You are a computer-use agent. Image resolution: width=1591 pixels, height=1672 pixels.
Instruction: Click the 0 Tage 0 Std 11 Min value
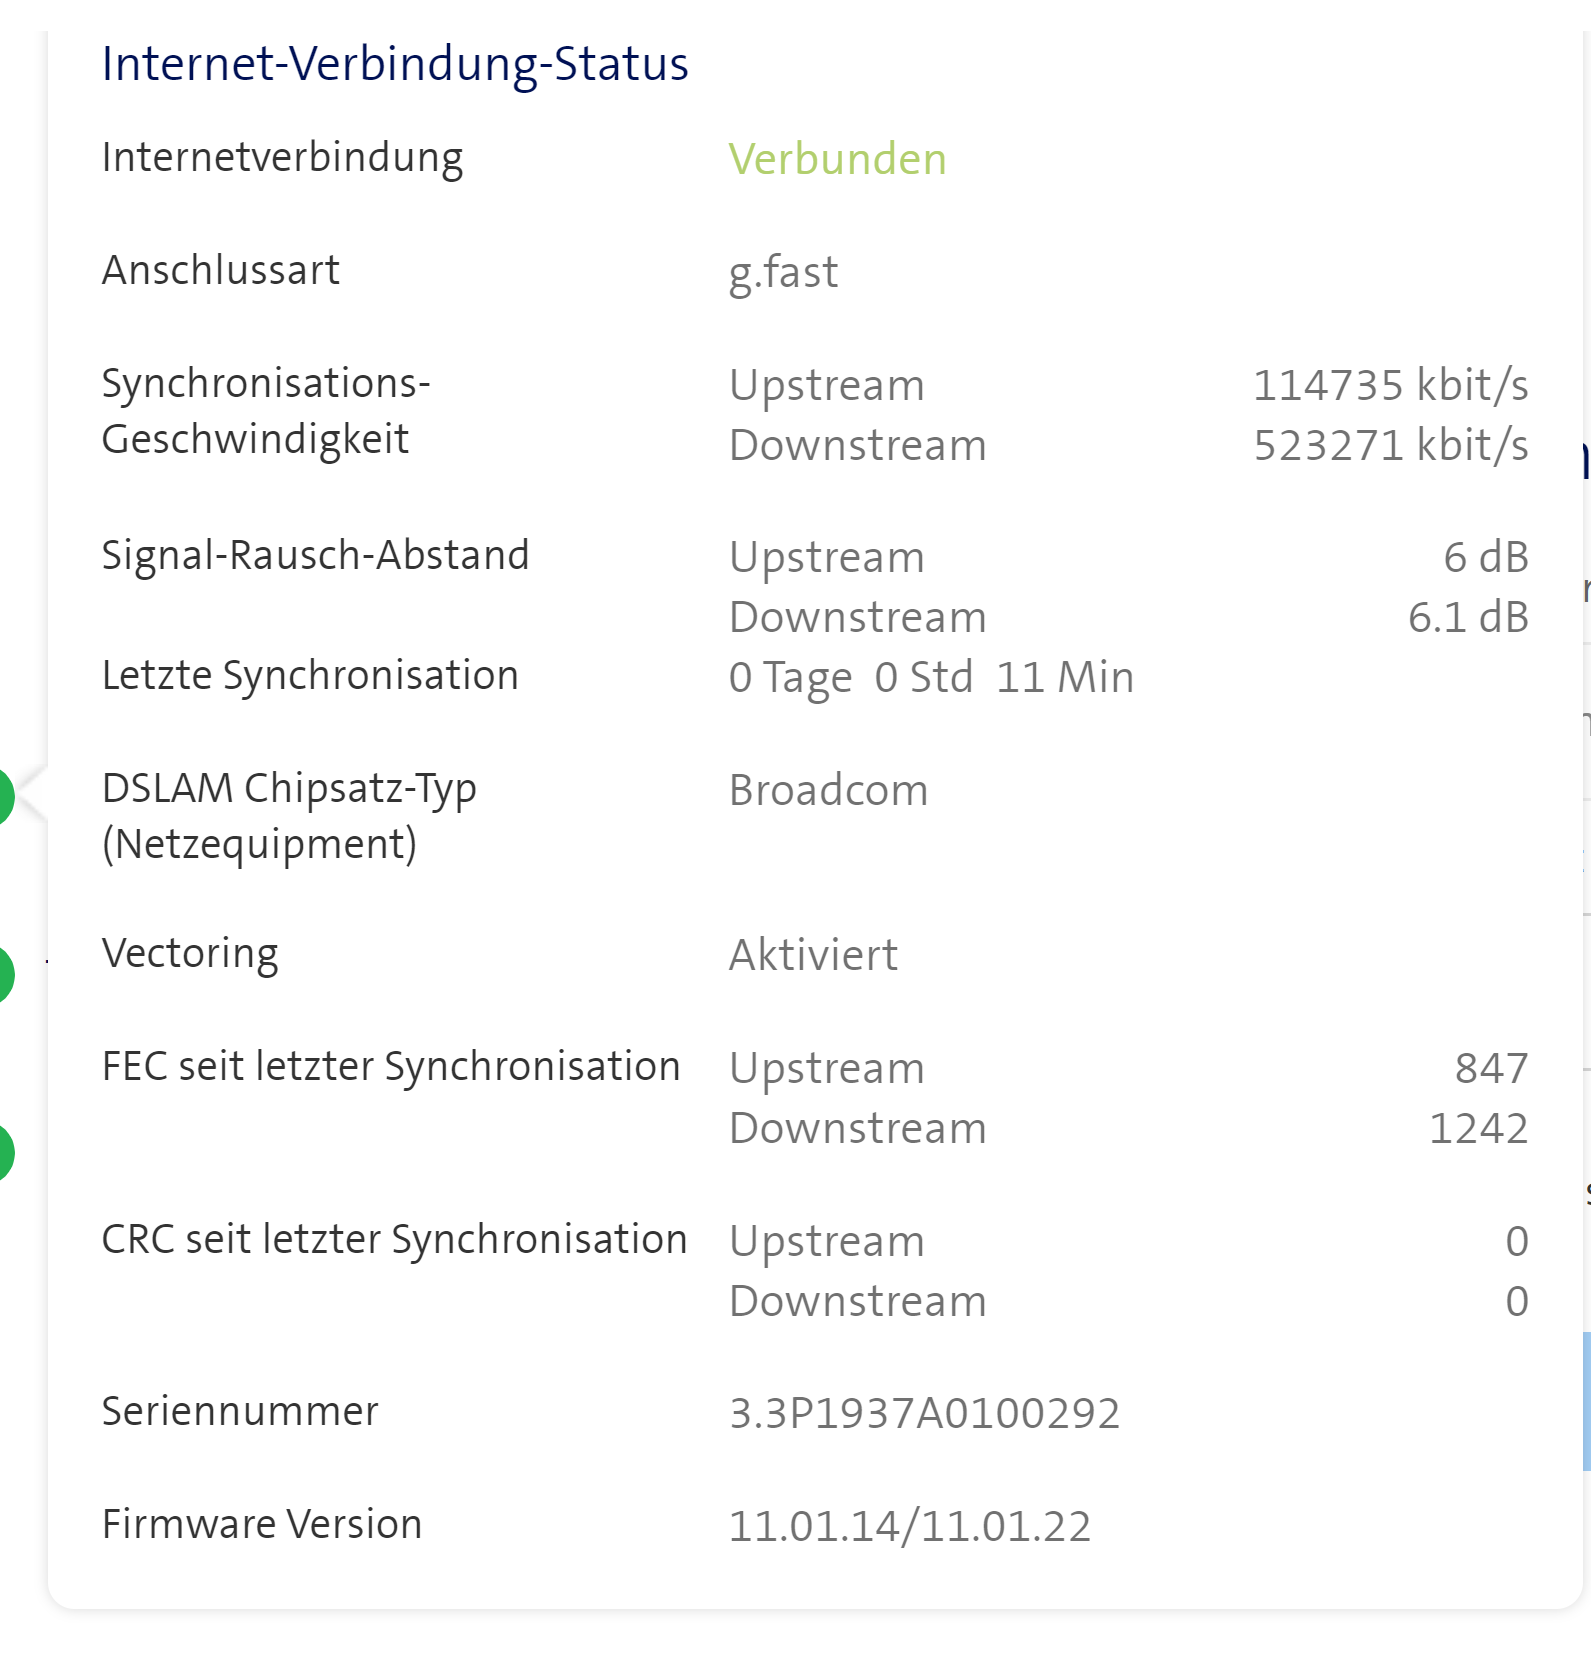pyautogui.click(x=931, y=677)
